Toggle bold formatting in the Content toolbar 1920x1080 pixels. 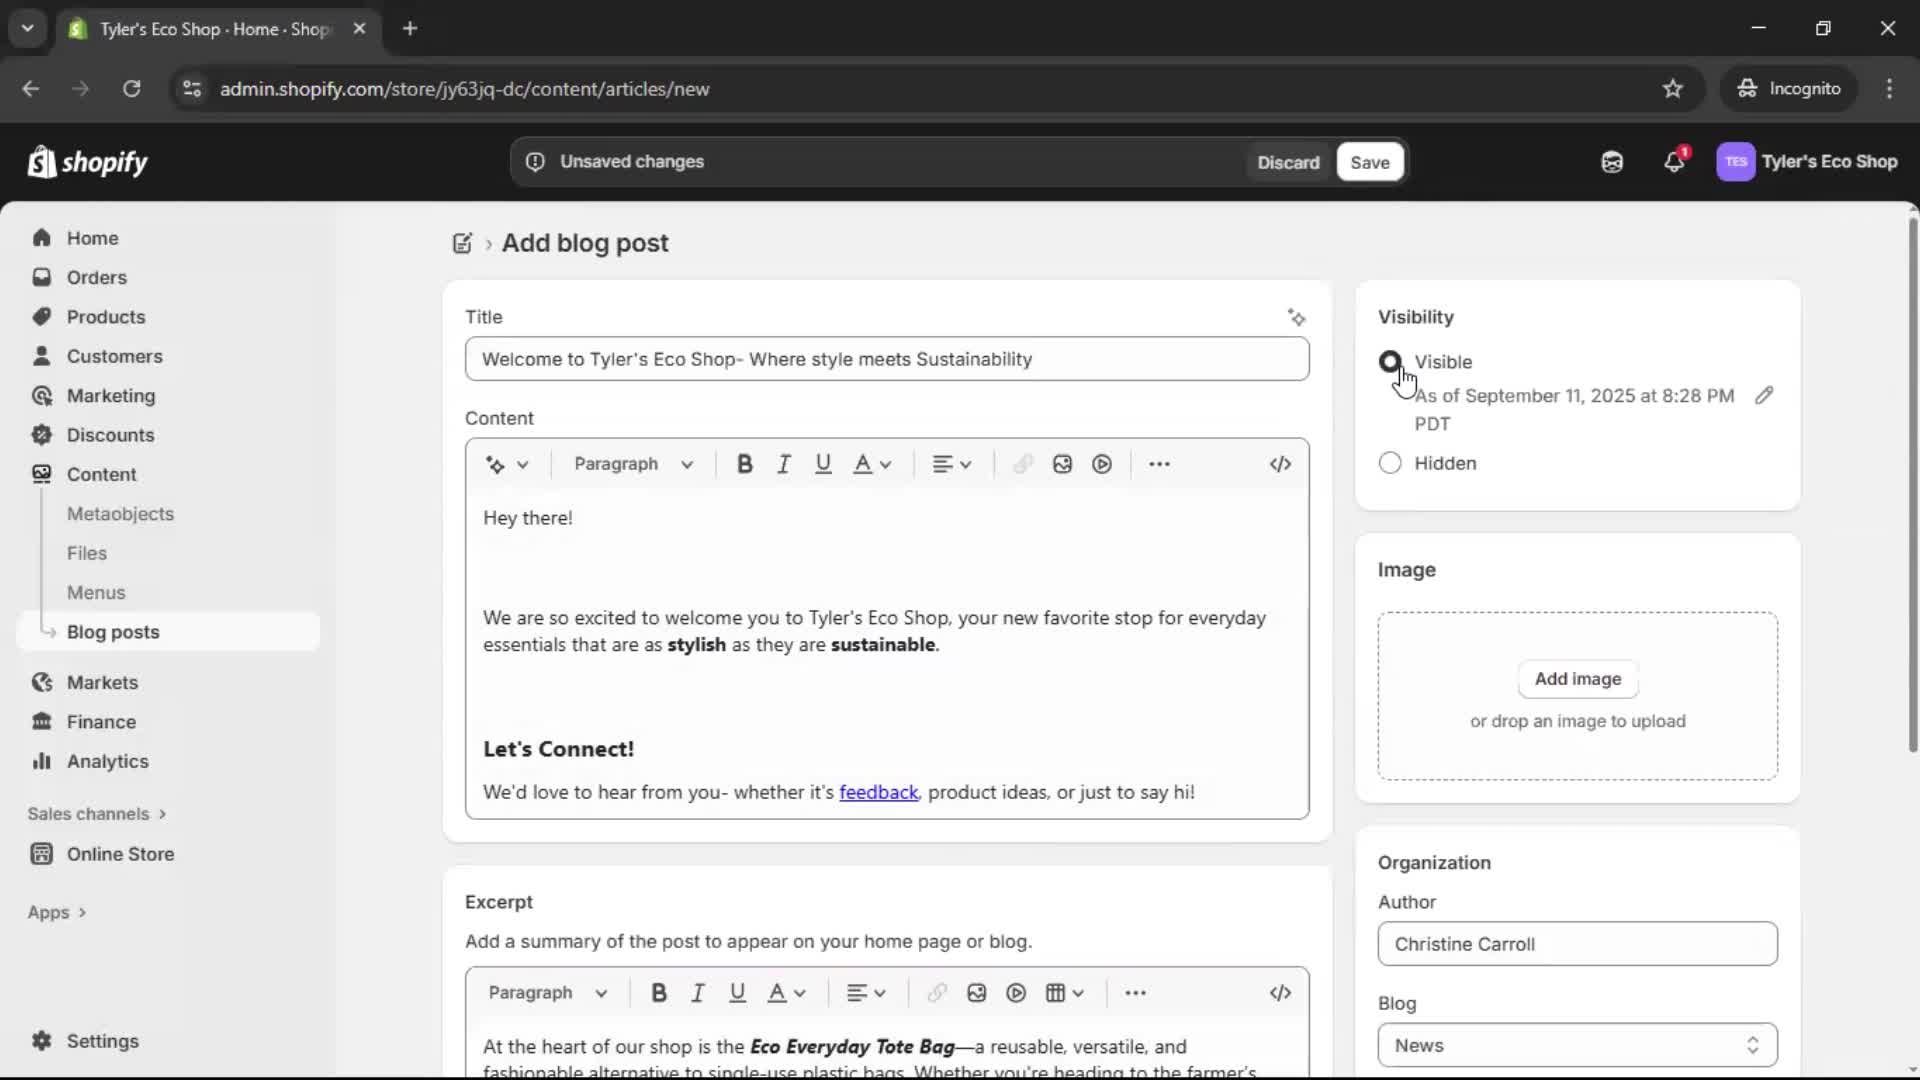pos(744,463)
